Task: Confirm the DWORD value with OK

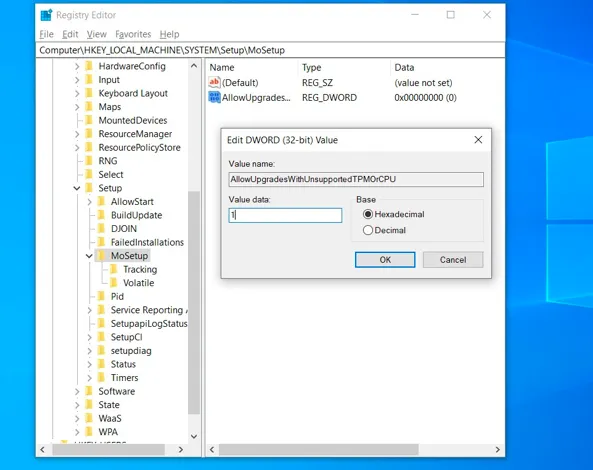Action: click(x=385, y=260)
